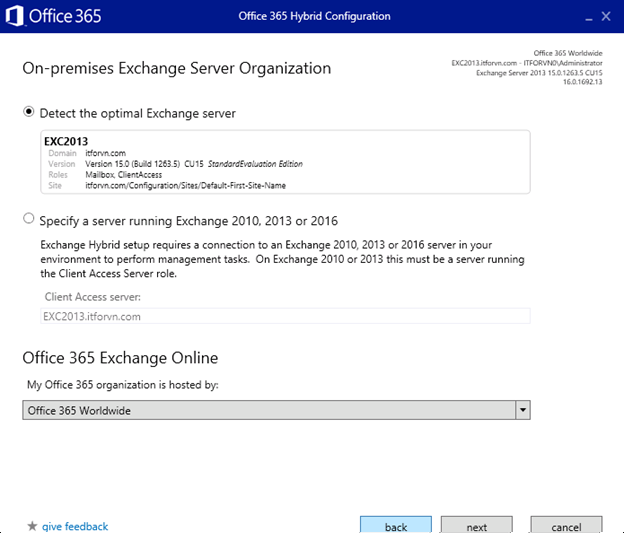The image size is (631, 533).
Task: Click the star icon beside give feedback
Action: (32, 526)
